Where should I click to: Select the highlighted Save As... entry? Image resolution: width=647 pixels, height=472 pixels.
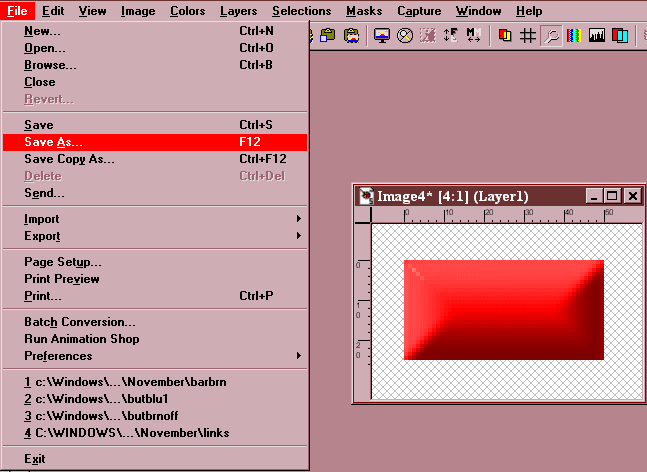(x=155, y=142)
